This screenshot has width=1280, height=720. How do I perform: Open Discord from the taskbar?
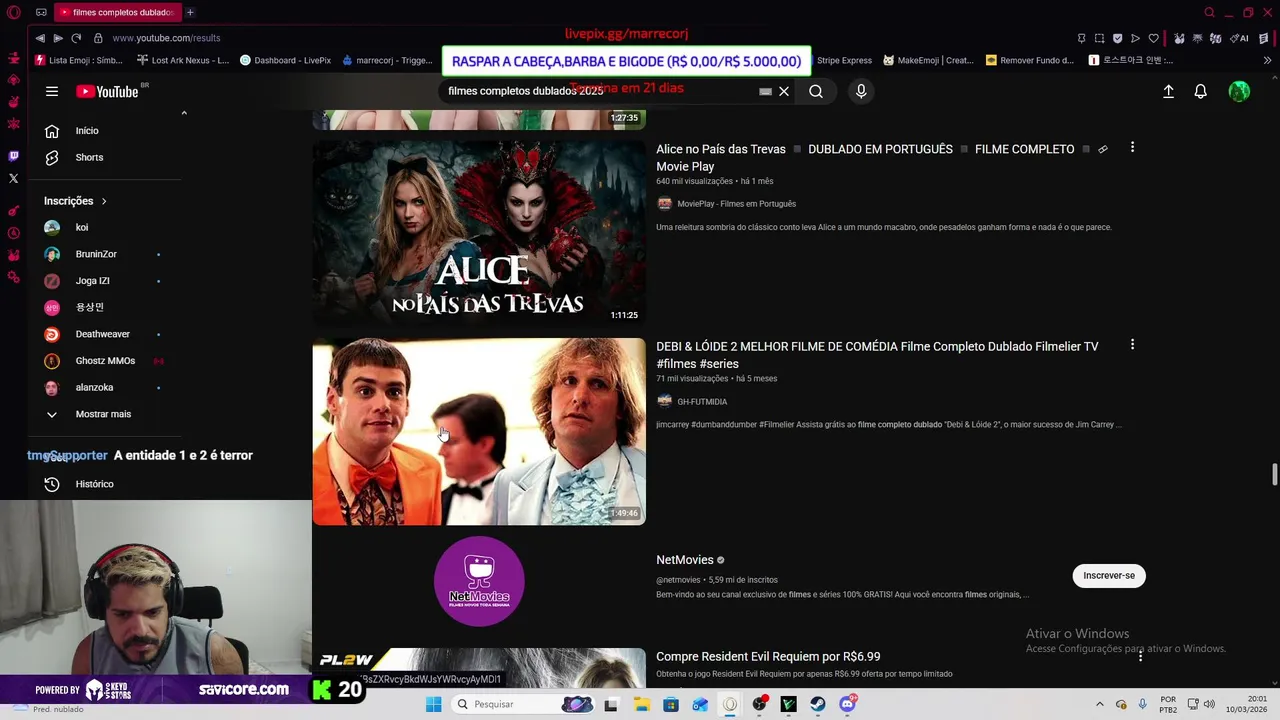tap(848, 704)
